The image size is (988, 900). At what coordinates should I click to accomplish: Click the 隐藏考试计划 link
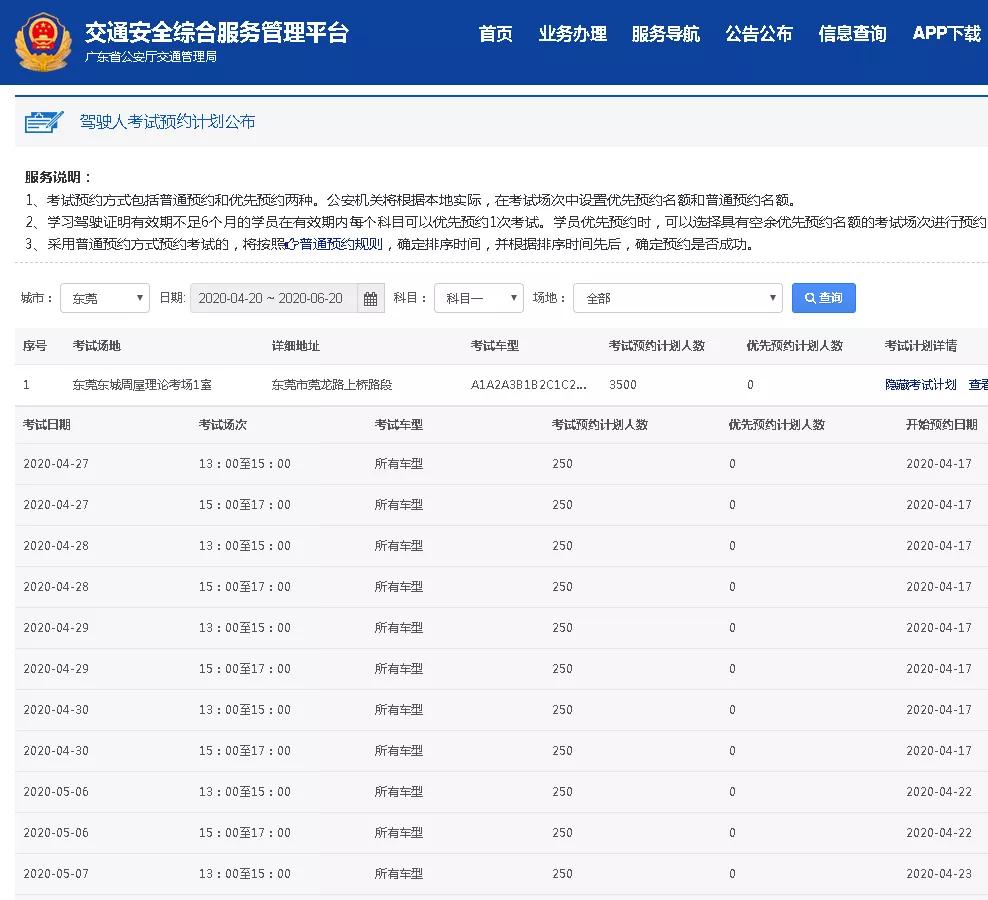pos(921,384)
